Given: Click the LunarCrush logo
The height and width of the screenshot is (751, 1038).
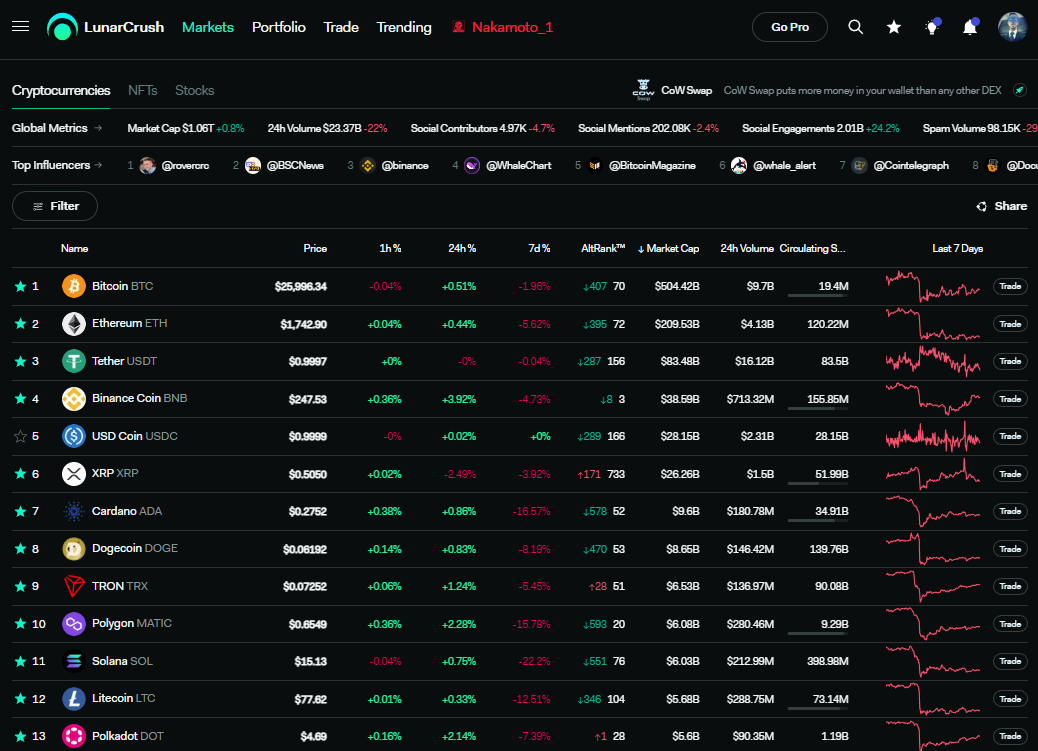Looking at the screenshot, I should (x=106, y=27).
